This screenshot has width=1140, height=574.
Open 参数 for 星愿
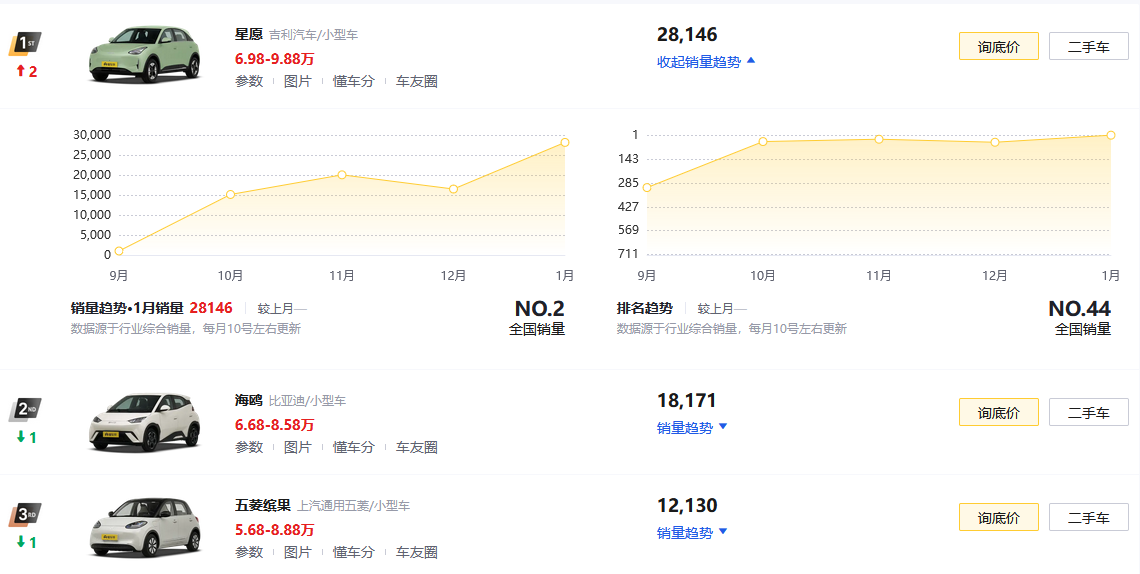[x=249, y=81]
